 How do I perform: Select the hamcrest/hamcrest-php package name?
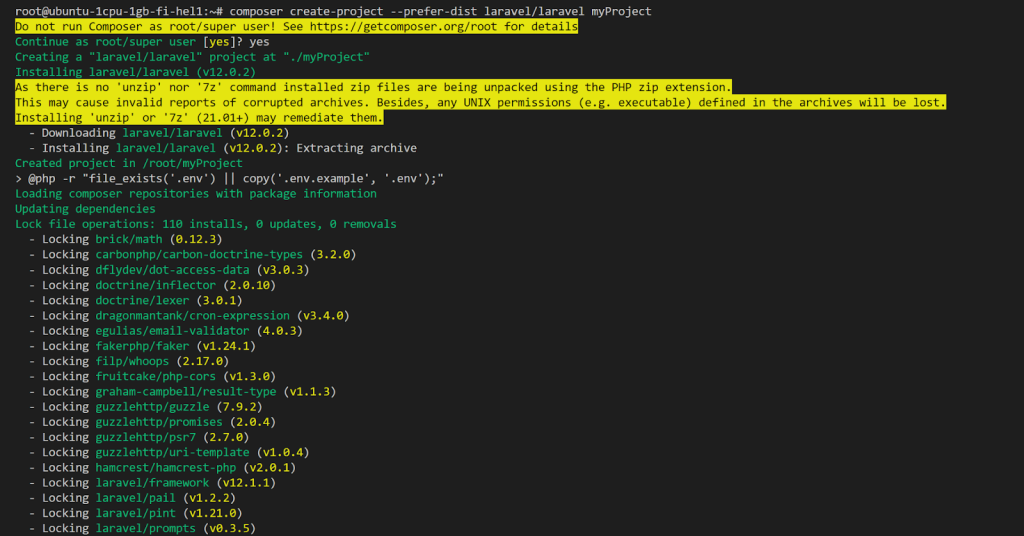click(165, 467)
